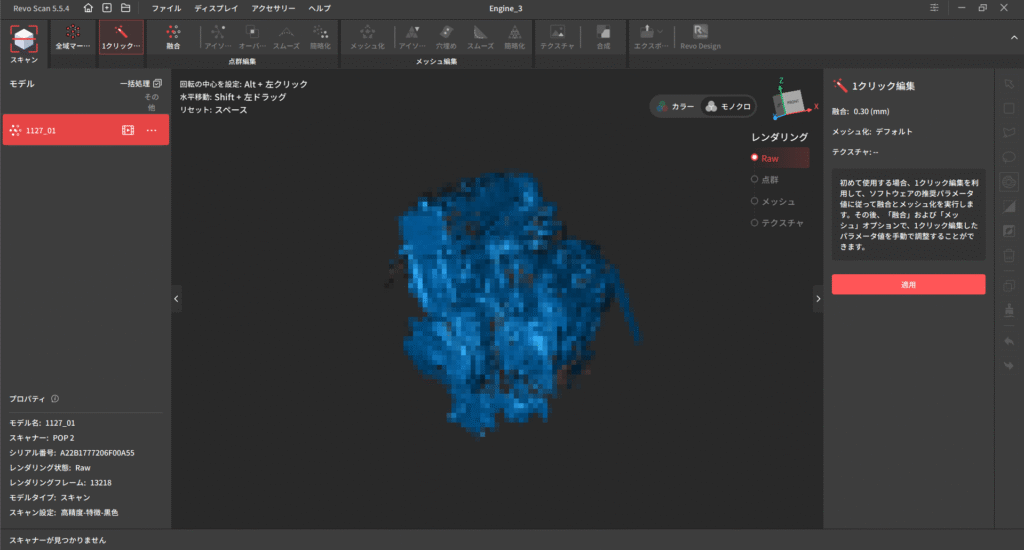Image resolution: width=1024 pixels, height=550 pixels.
Task: Open the 1127_01 model's three-dot menu
Action: tap(152, 130)
